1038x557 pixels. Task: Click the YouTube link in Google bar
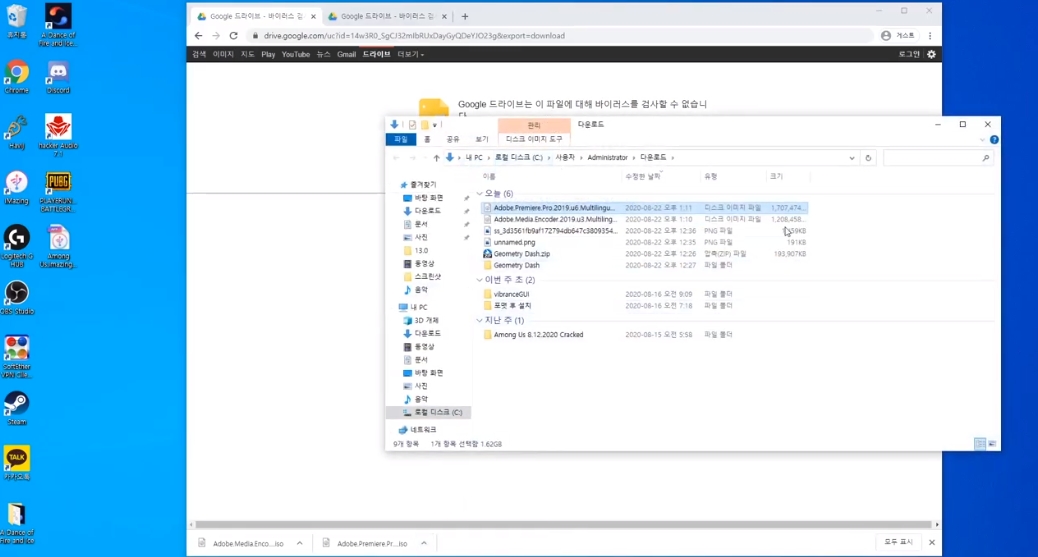point(295,54)
